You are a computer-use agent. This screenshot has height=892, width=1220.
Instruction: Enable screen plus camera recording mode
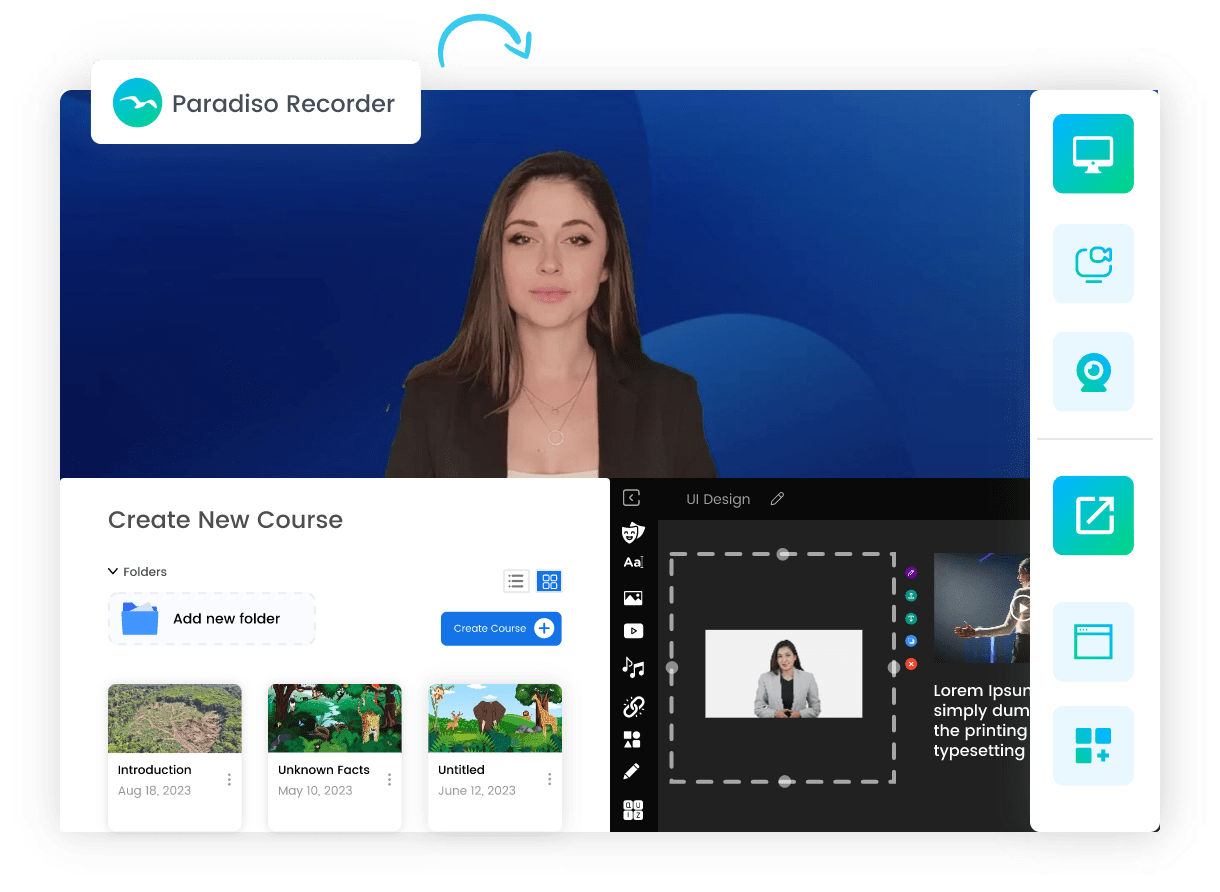click(x=1093, y=263)
